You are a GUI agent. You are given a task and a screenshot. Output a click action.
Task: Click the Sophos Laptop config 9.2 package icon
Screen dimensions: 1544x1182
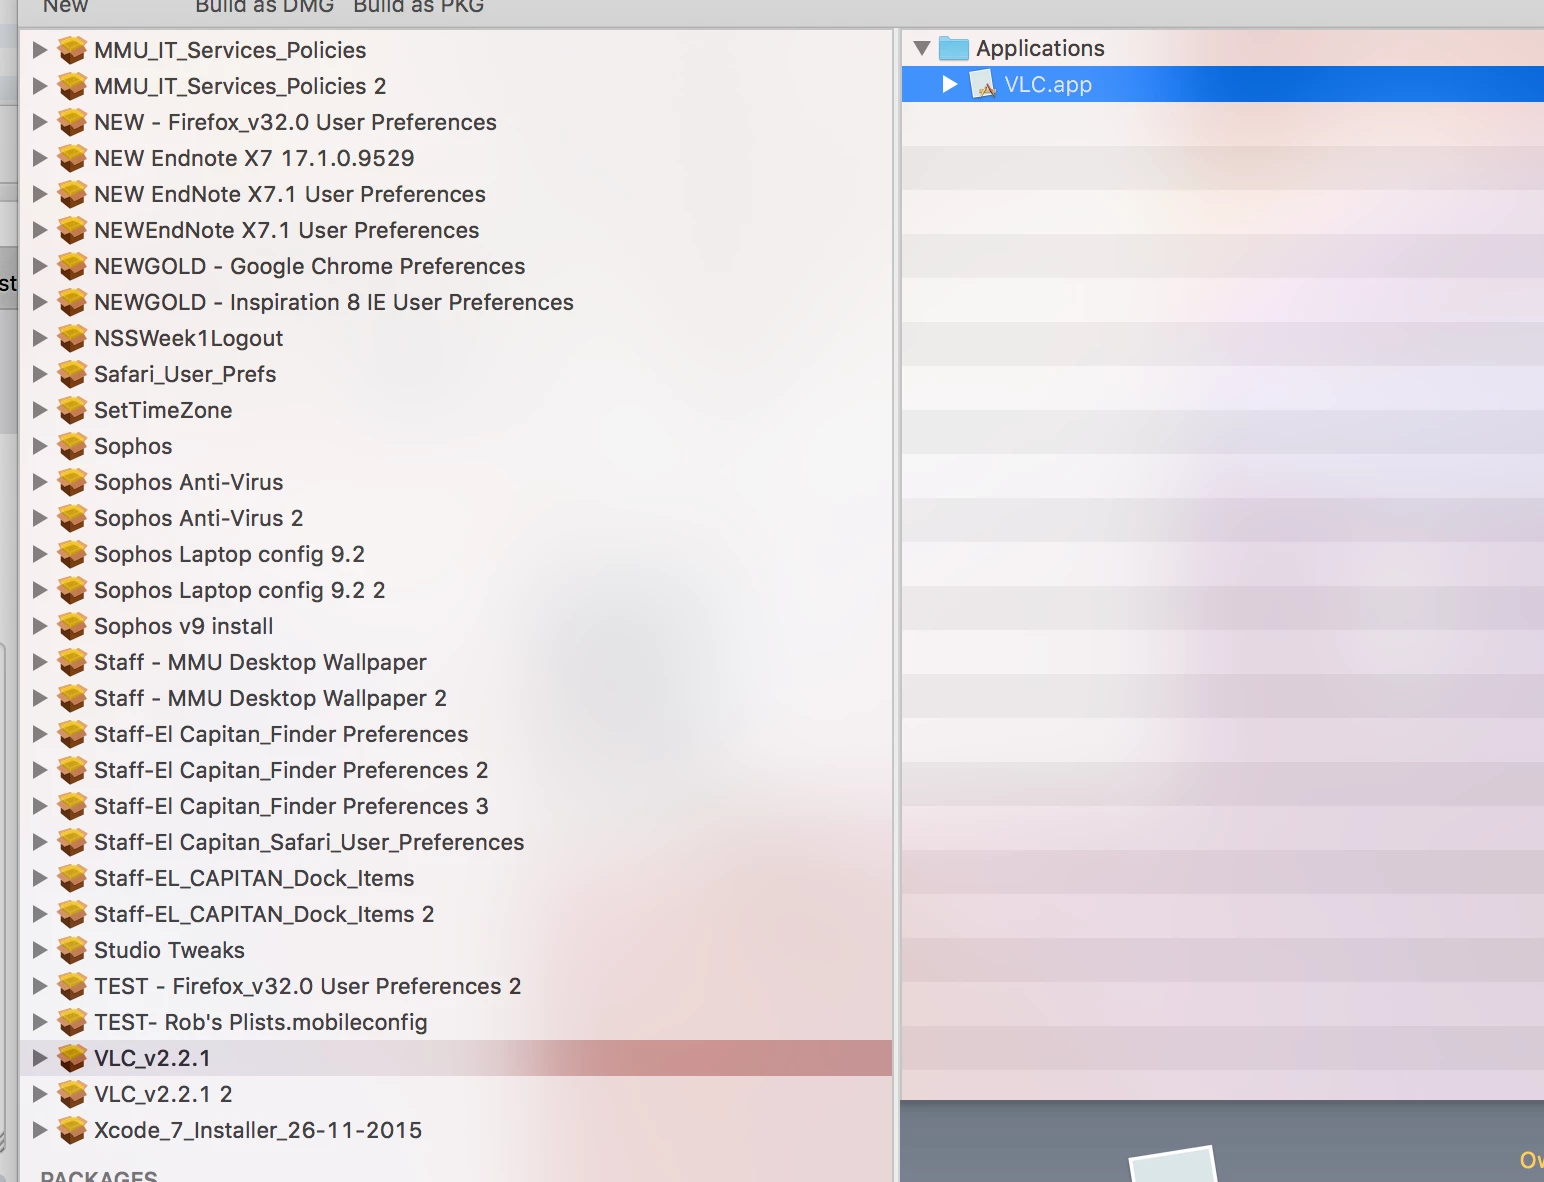pyautogui.click(x=72, y=554)
